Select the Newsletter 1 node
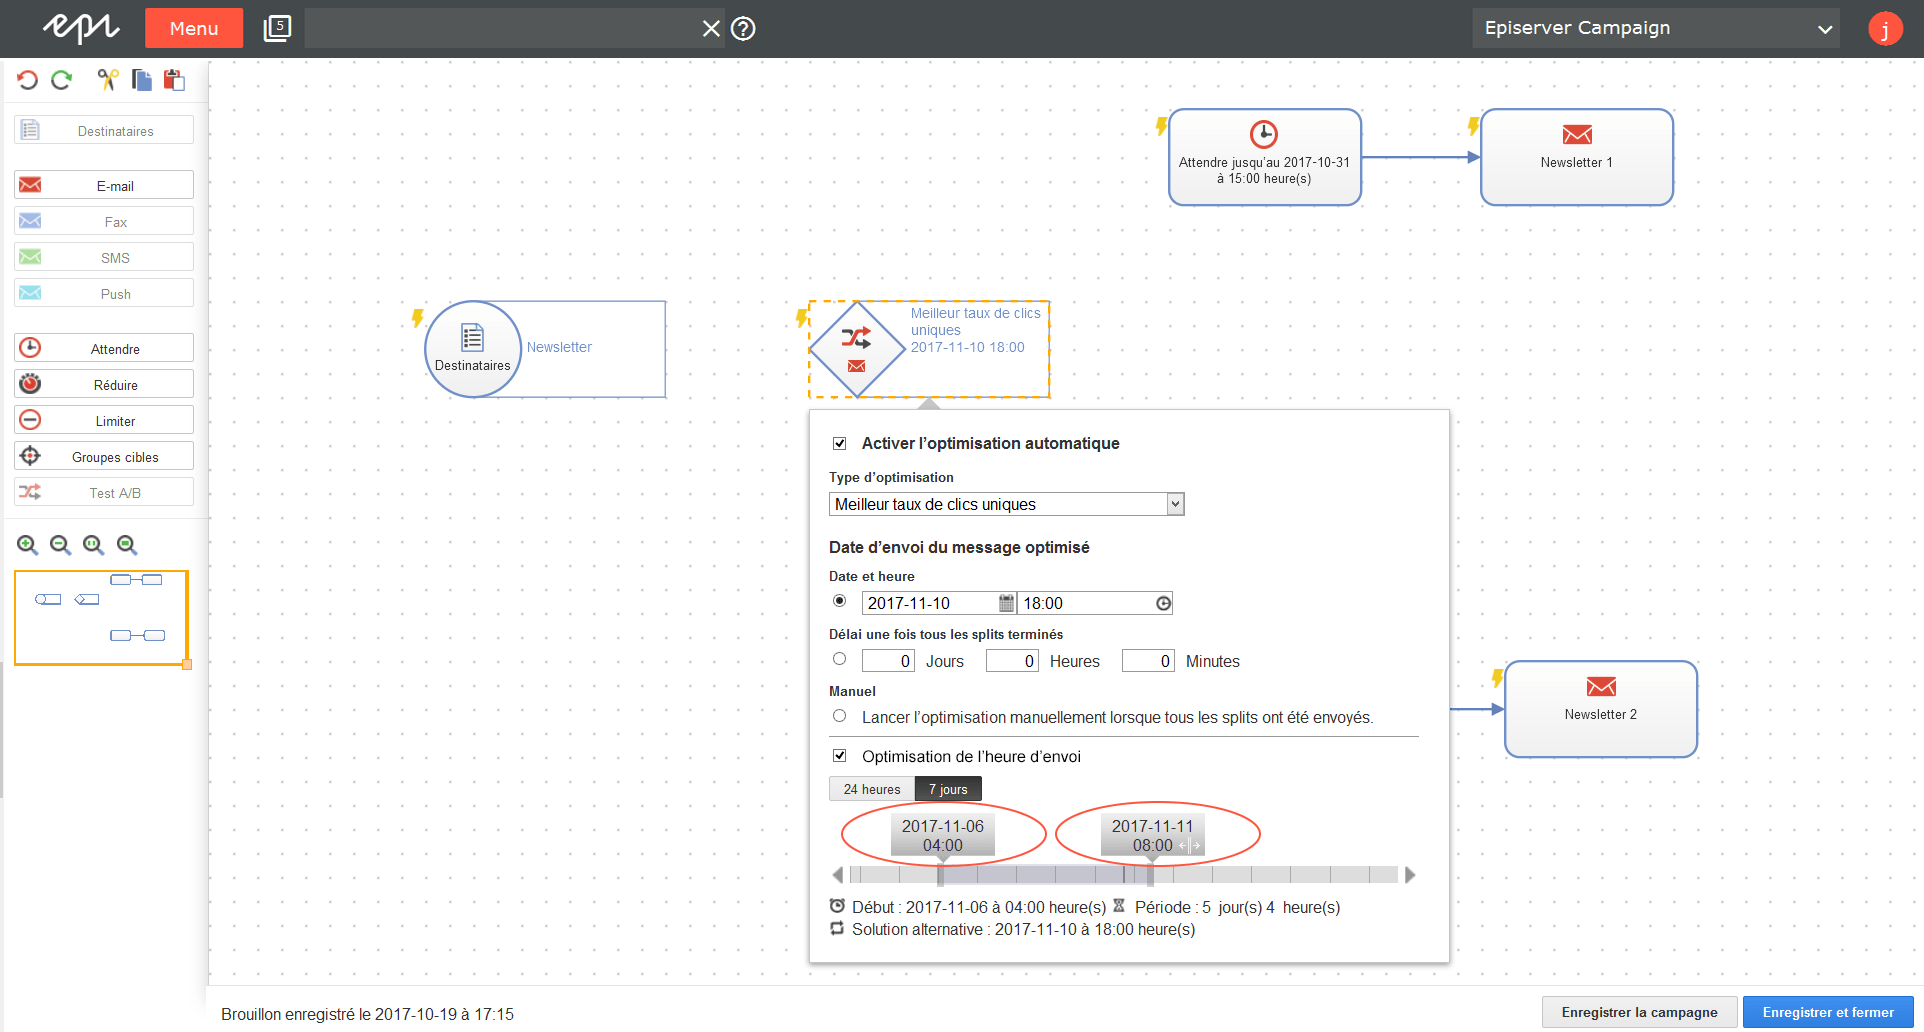This screenshot has width=1924, height=1032. (1577, 157)
